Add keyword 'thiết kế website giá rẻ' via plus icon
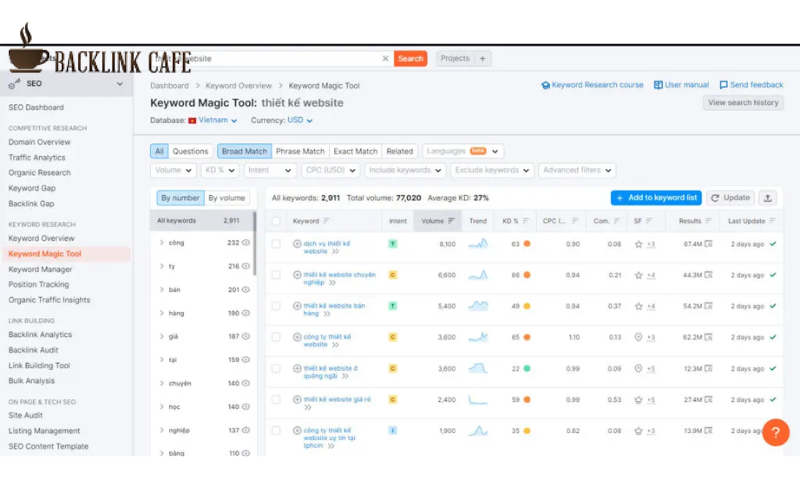This screenshot has height=500, width=800. coord(297,399)
